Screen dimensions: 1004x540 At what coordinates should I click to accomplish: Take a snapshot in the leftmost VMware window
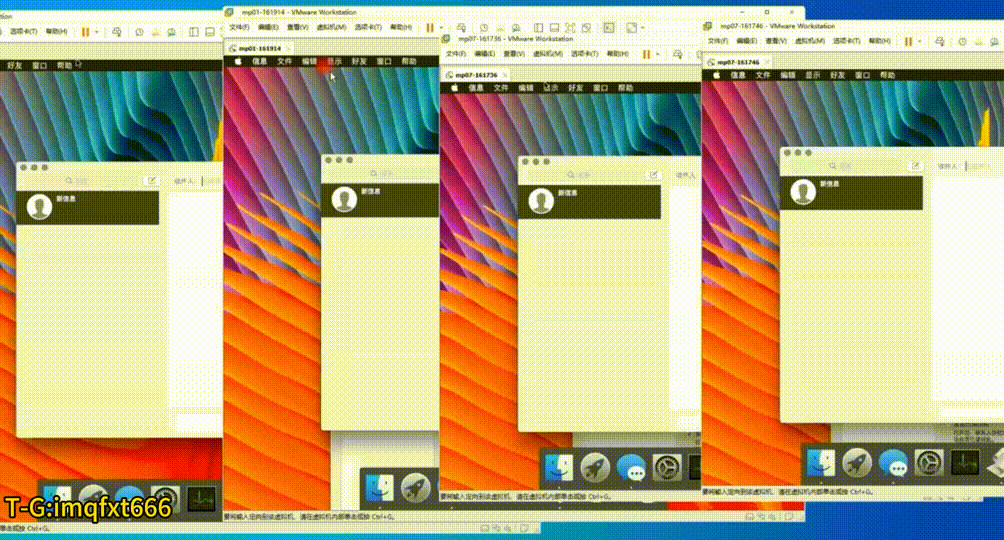139,31
